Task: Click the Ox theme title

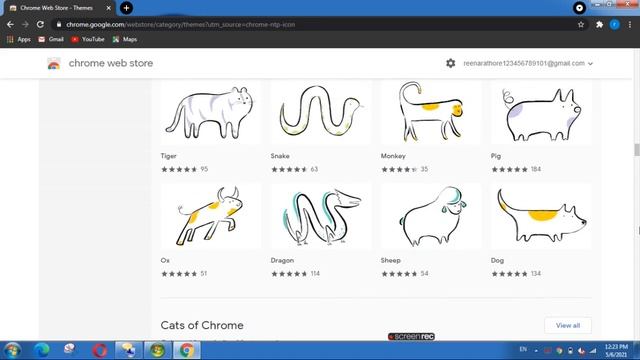Action: tap(165, 260)
